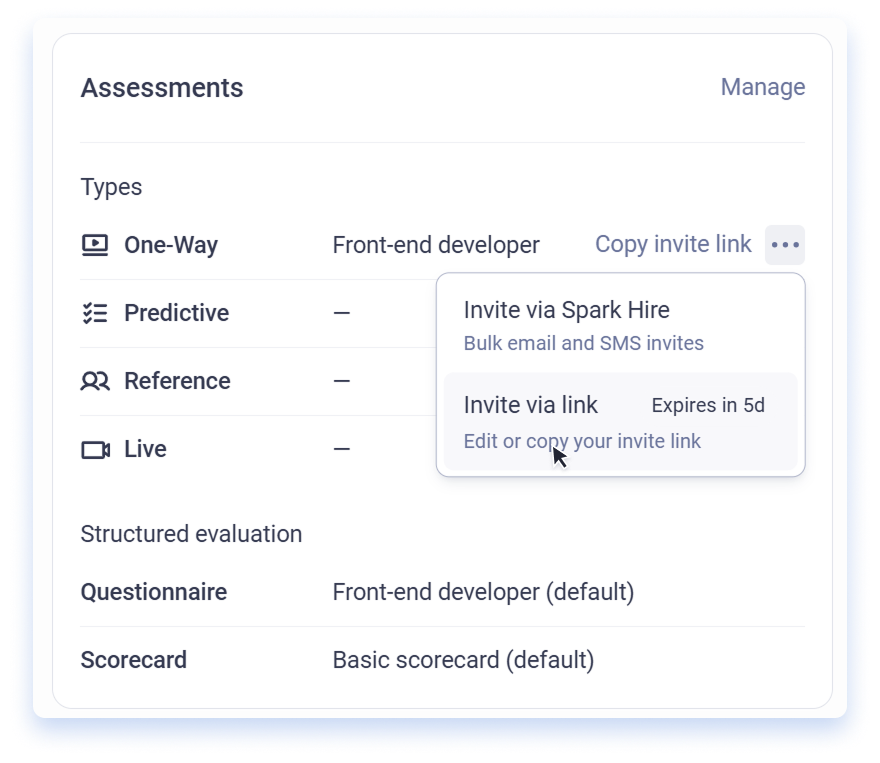Click the One-Way video screen icon

point(95,245)
